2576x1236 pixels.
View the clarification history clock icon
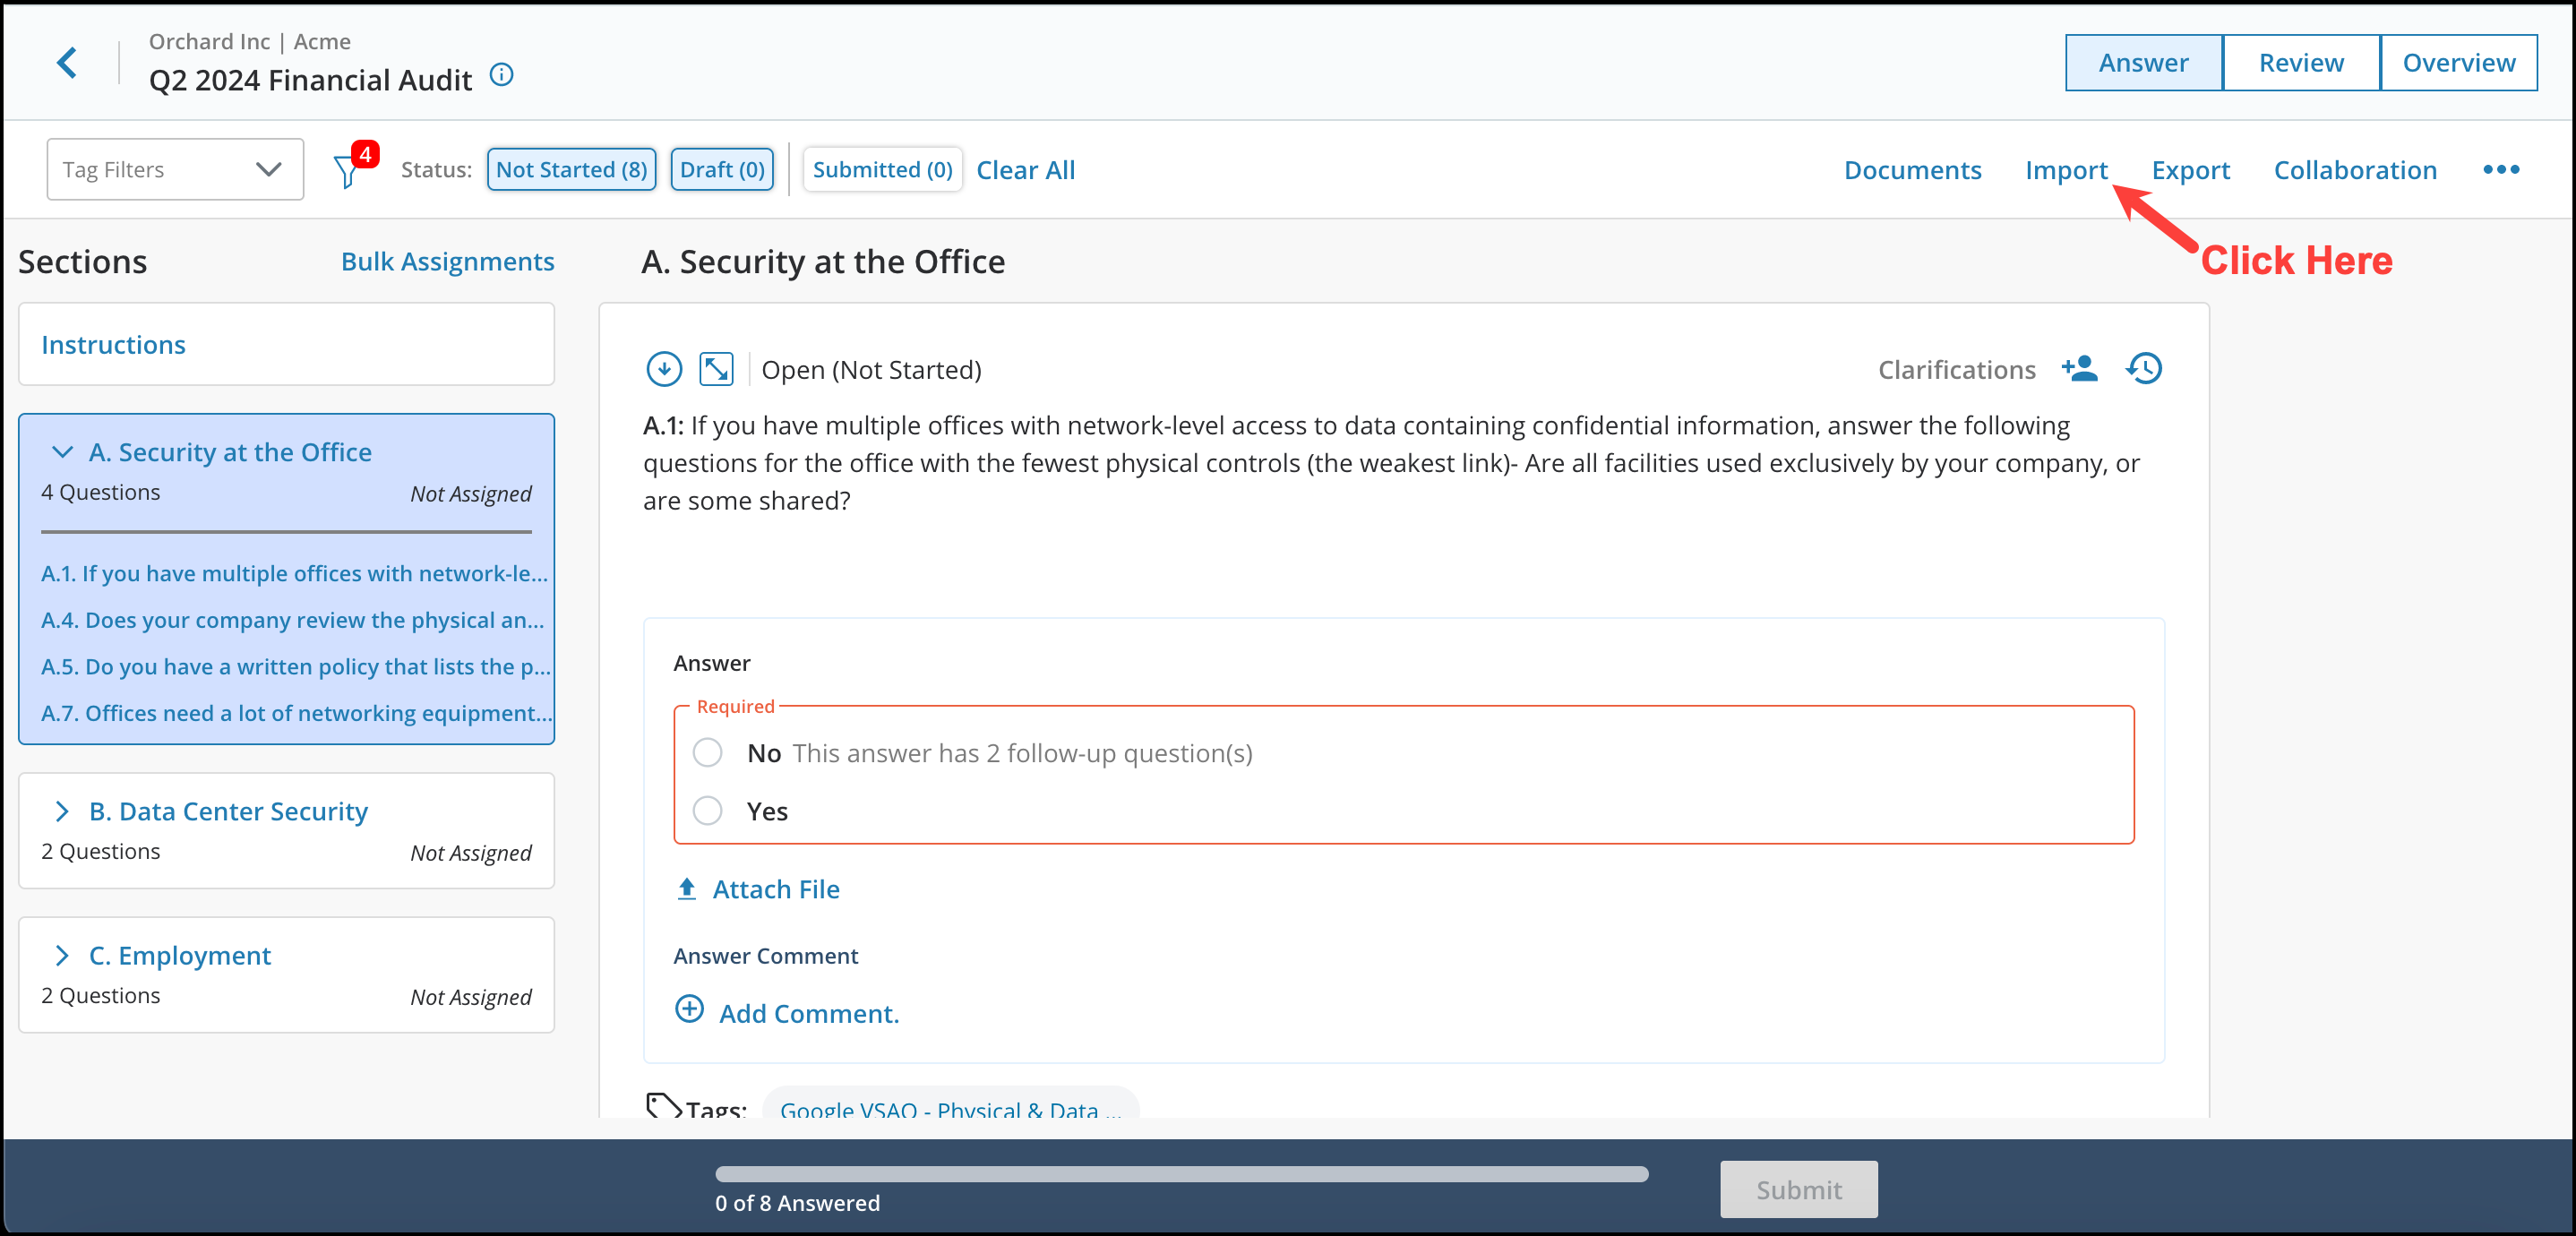pos(2144,368)
